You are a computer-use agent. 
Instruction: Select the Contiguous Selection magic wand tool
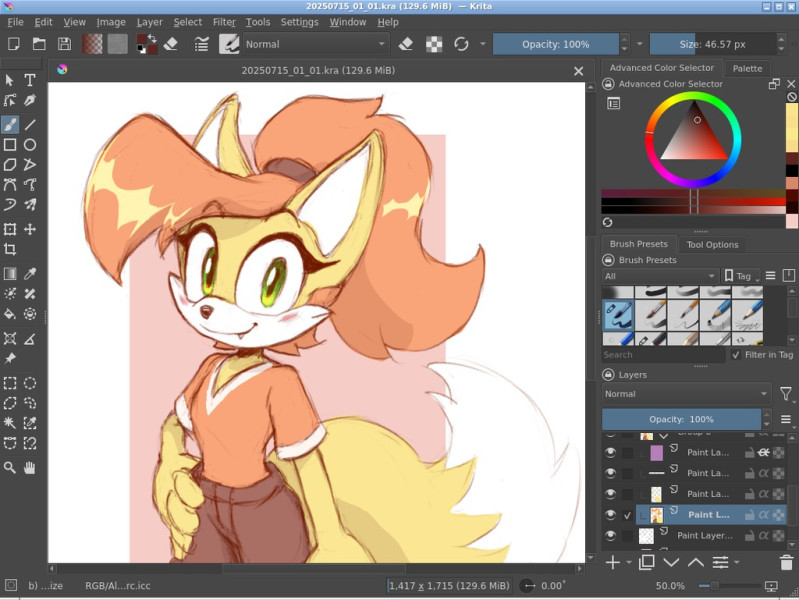tap(10, 423)
